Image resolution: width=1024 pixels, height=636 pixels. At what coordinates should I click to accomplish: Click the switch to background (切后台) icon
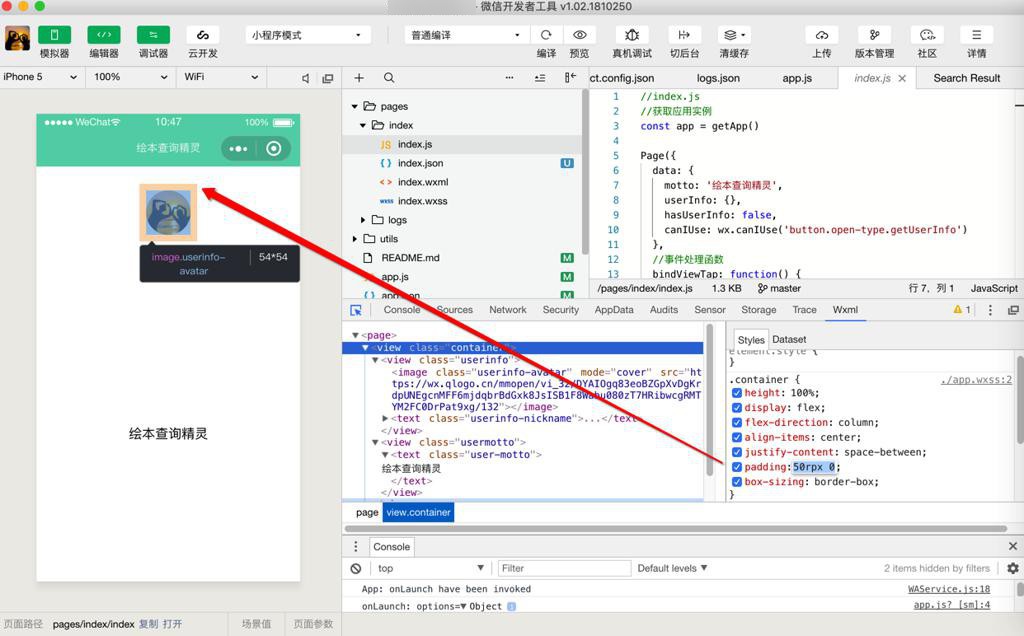point(684,35)
